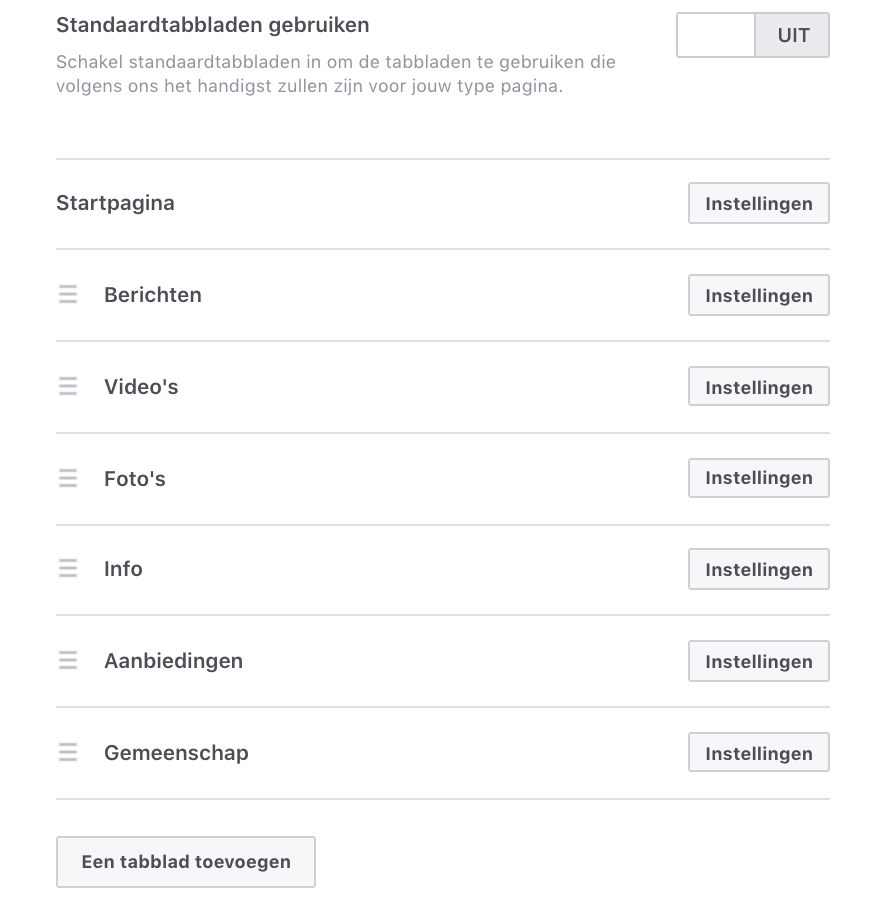884x908 pixels.
Task: Click the drag handle beside Info
Action: 68,568
